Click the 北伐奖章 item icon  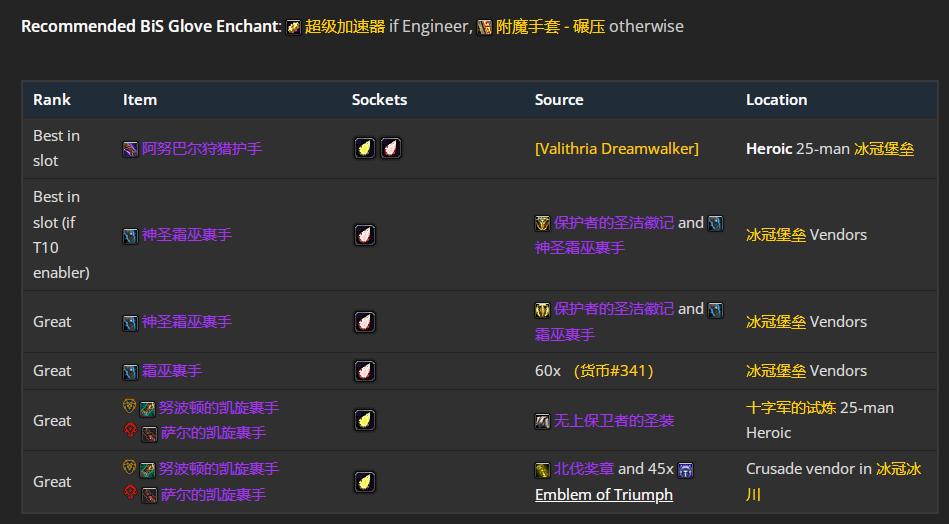[x=542, y=469]
